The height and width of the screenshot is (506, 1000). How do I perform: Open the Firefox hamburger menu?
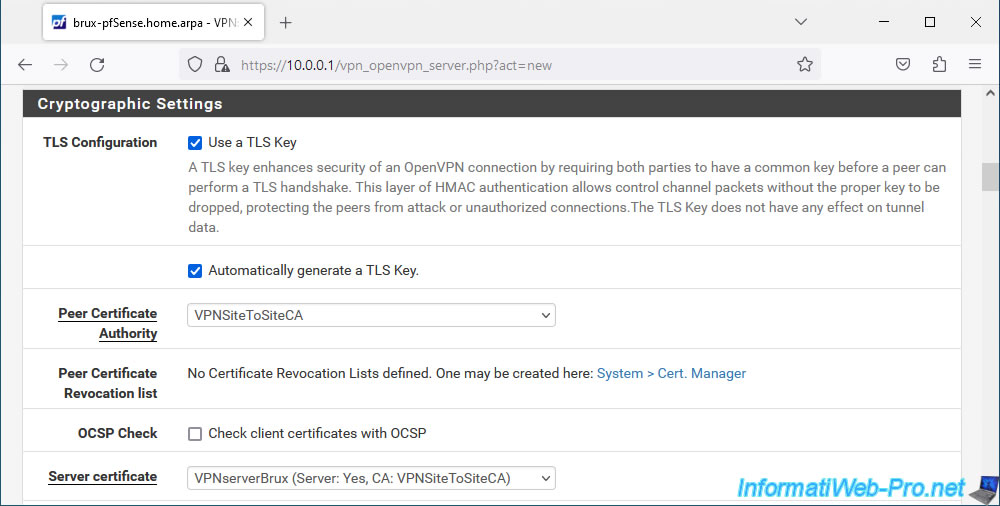pyautogui.click(x=975, y=64)
